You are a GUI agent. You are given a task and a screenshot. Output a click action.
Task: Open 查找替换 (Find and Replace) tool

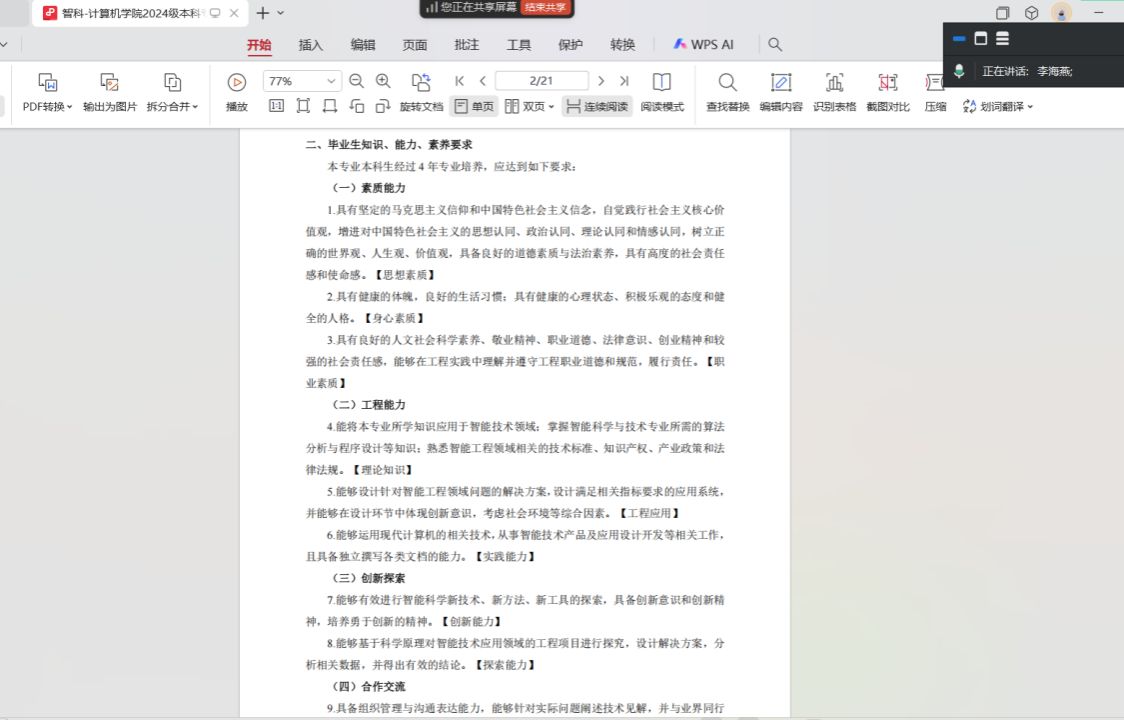[x=727, y=83]
